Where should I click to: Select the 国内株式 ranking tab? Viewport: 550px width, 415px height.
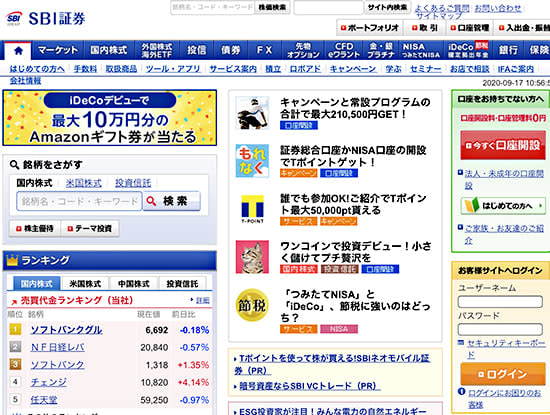click(x=36, y=283)
